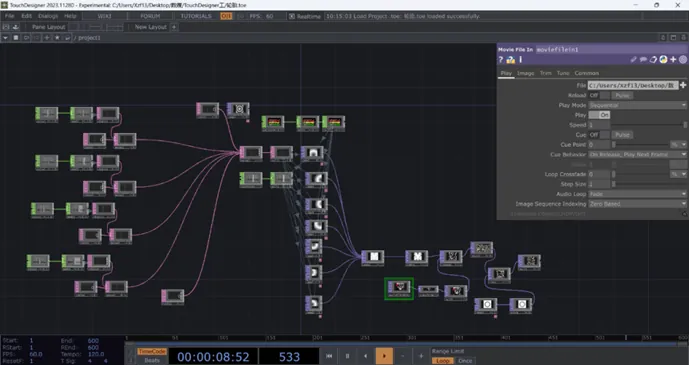Adjust the Cue Point slider
Screen dimensions: 689x365
tap(640, 145)
